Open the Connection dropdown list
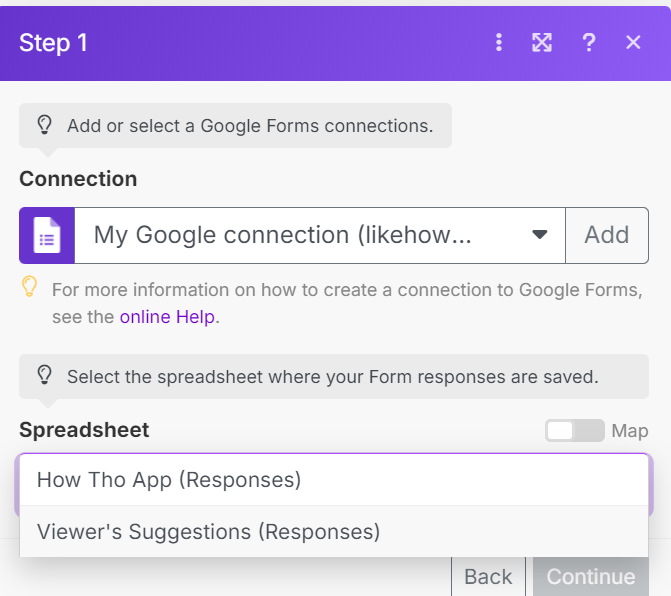The height and width of the screenshot is (596, 671). coord(320,235)
